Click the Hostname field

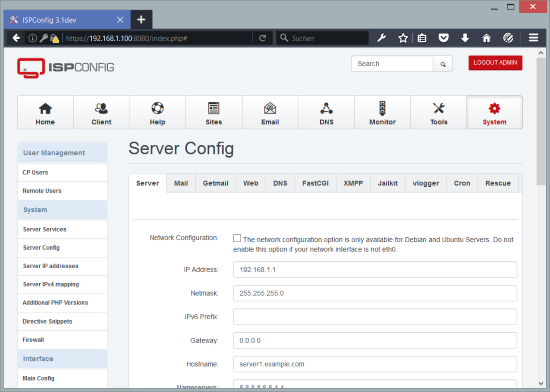(375, 364)
